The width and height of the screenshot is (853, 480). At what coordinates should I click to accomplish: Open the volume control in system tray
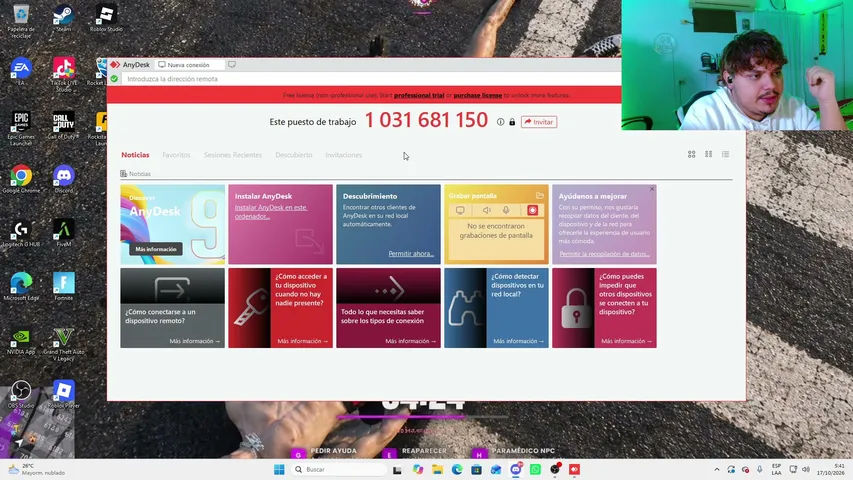tap(806, 470)
